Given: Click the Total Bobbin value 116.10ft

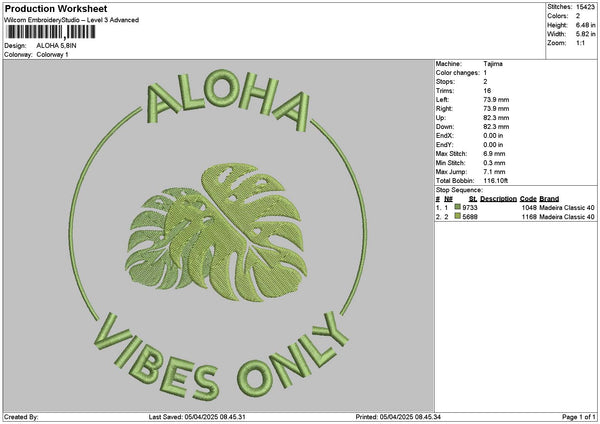Looking at the screenshot, I should click(498, 180).
